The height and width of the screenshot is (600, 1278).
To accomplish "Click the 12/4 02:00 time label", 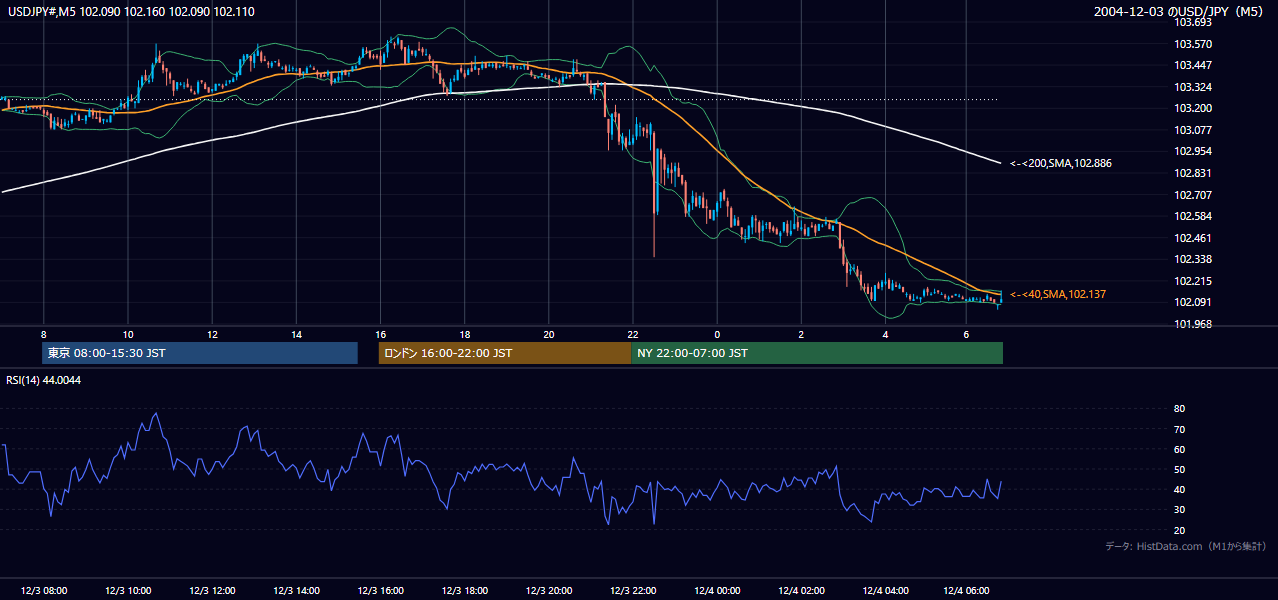I will coord(801,591).
